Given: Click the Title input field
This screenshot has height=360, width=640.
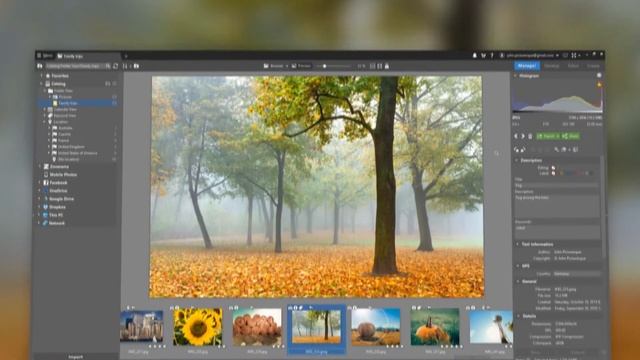Looking at the screenshot, I should point(557,185).
